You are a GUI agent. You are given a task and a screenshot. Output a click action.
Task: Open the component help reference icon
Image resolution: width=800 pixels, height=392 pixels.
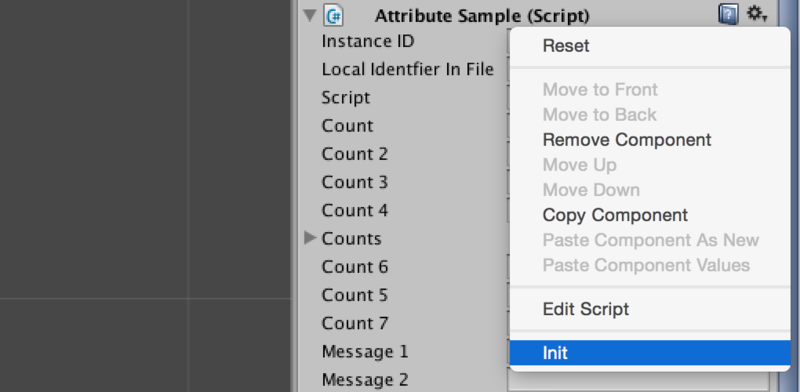(x=728, y=15)
